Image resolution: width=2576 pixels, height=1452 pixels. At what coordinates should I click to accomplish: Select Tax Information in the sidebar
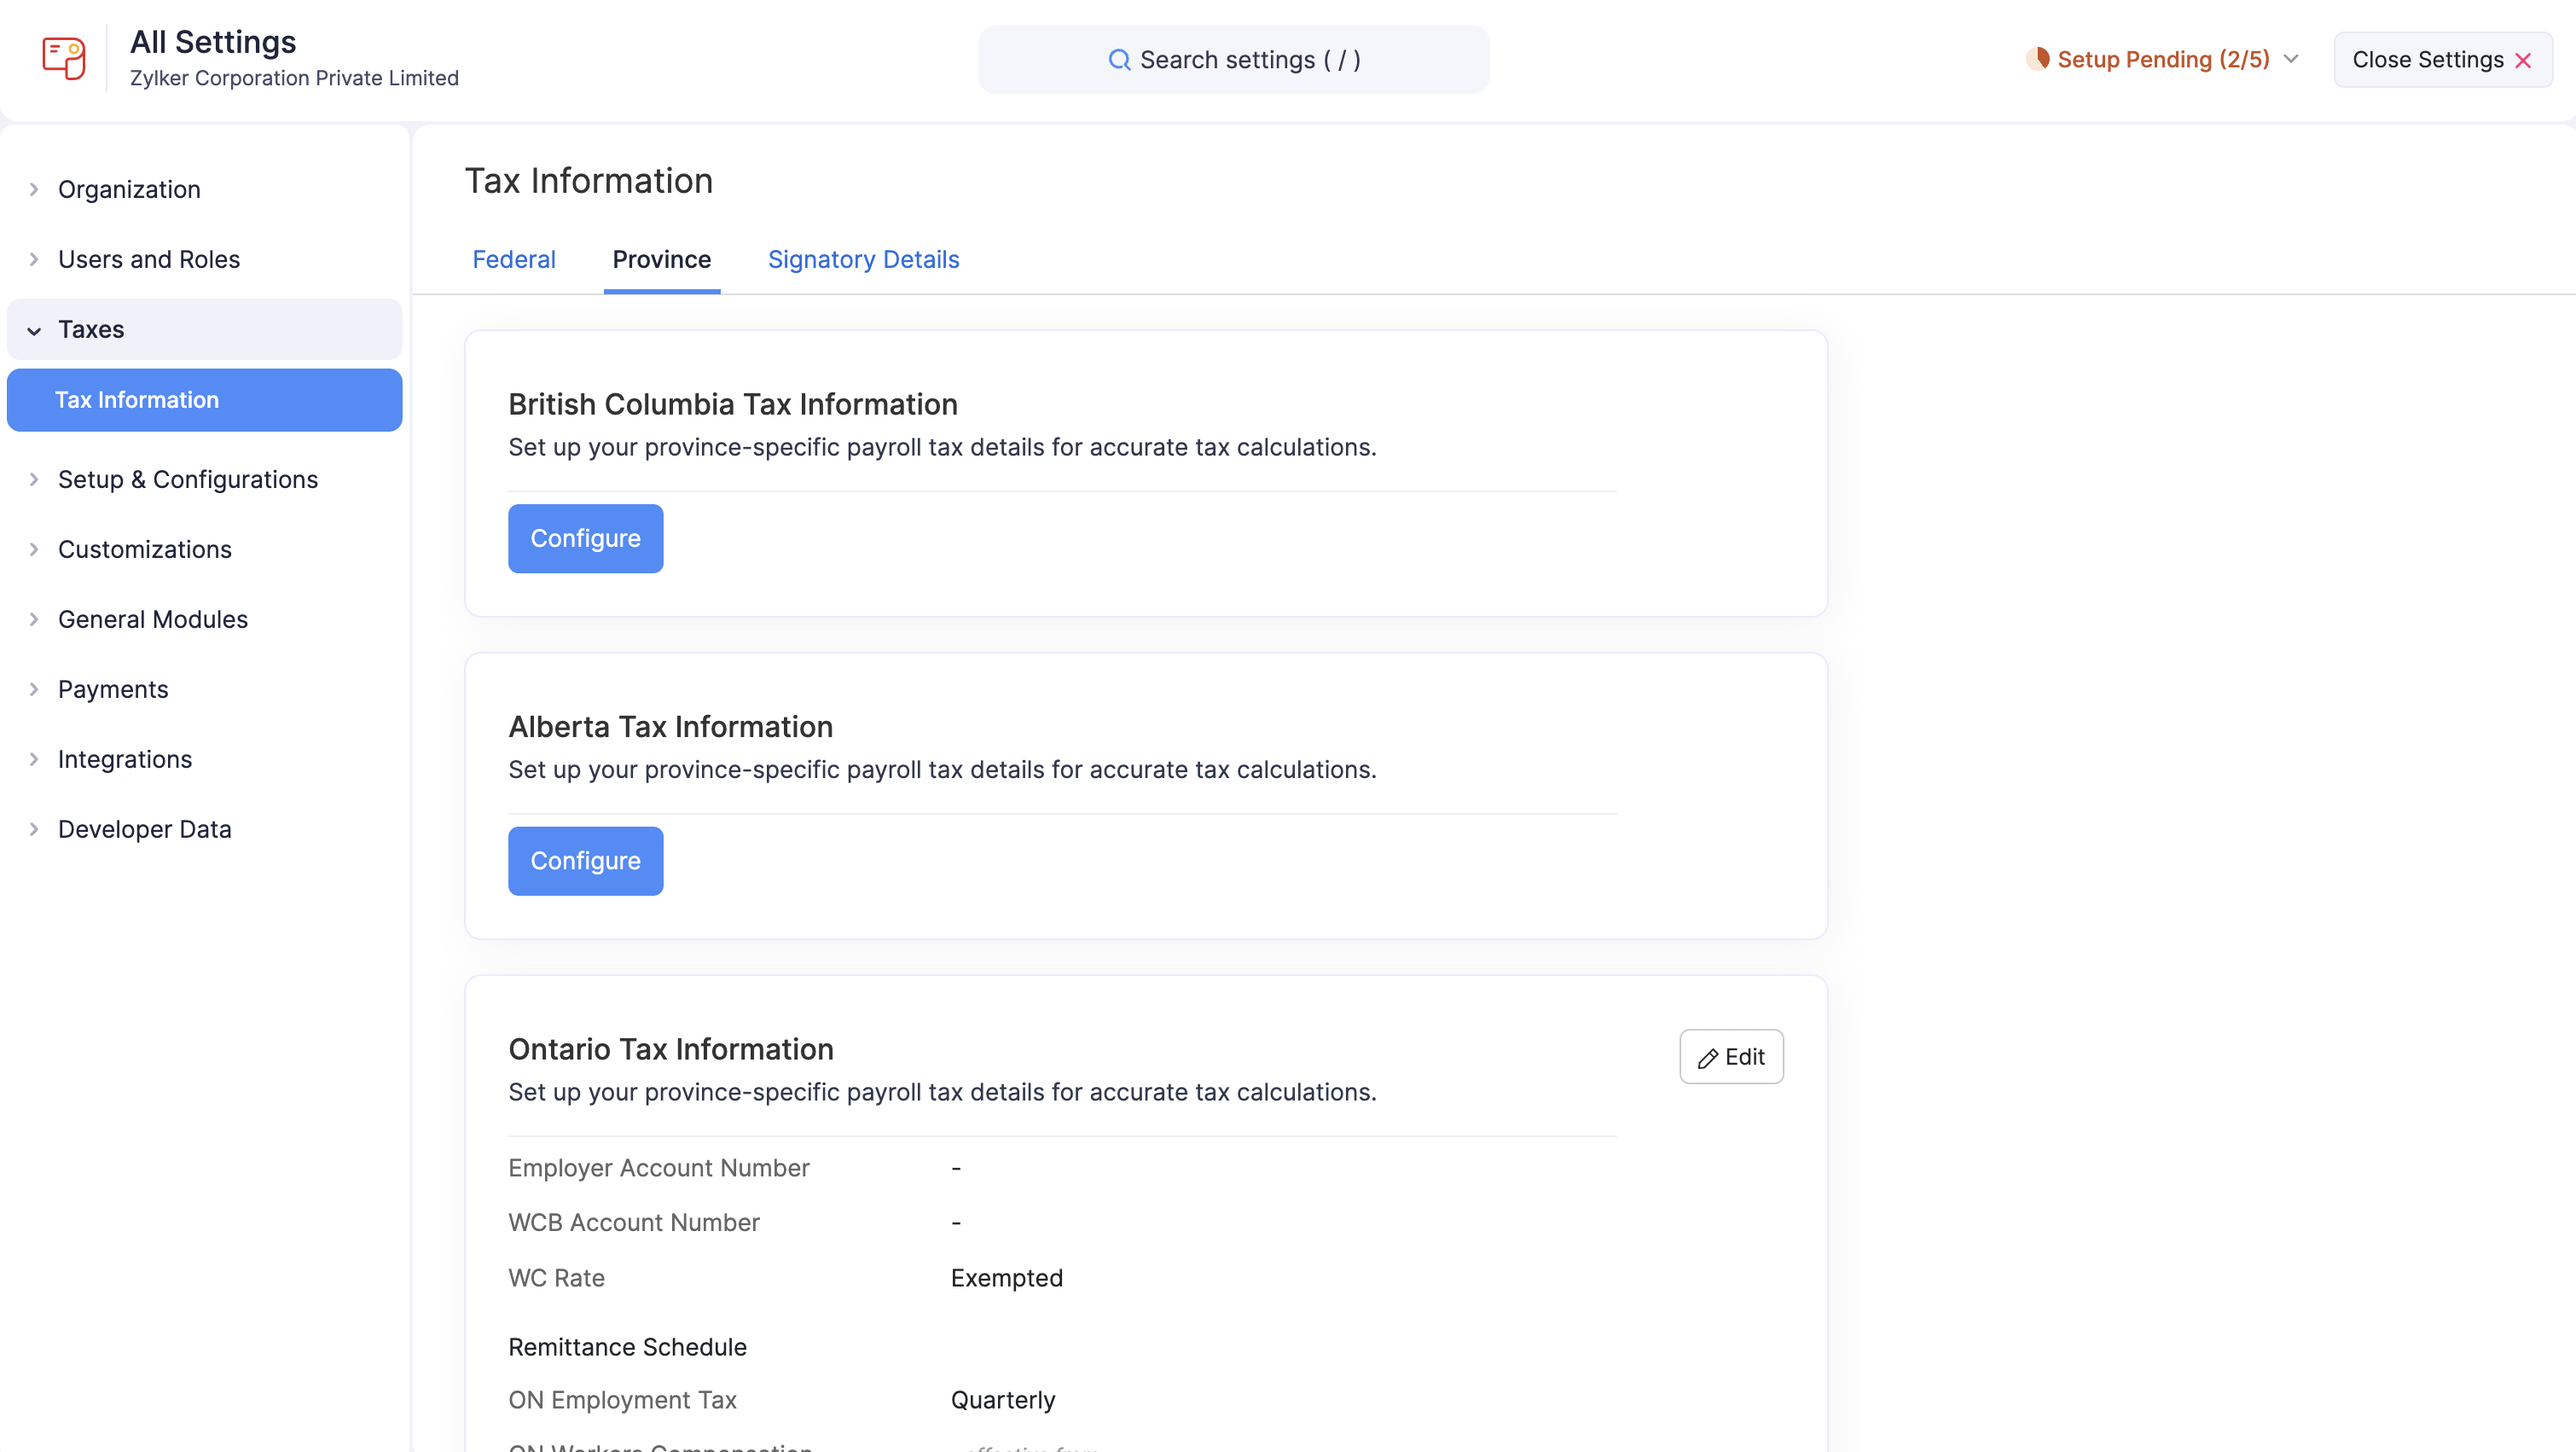click(136, 399)
